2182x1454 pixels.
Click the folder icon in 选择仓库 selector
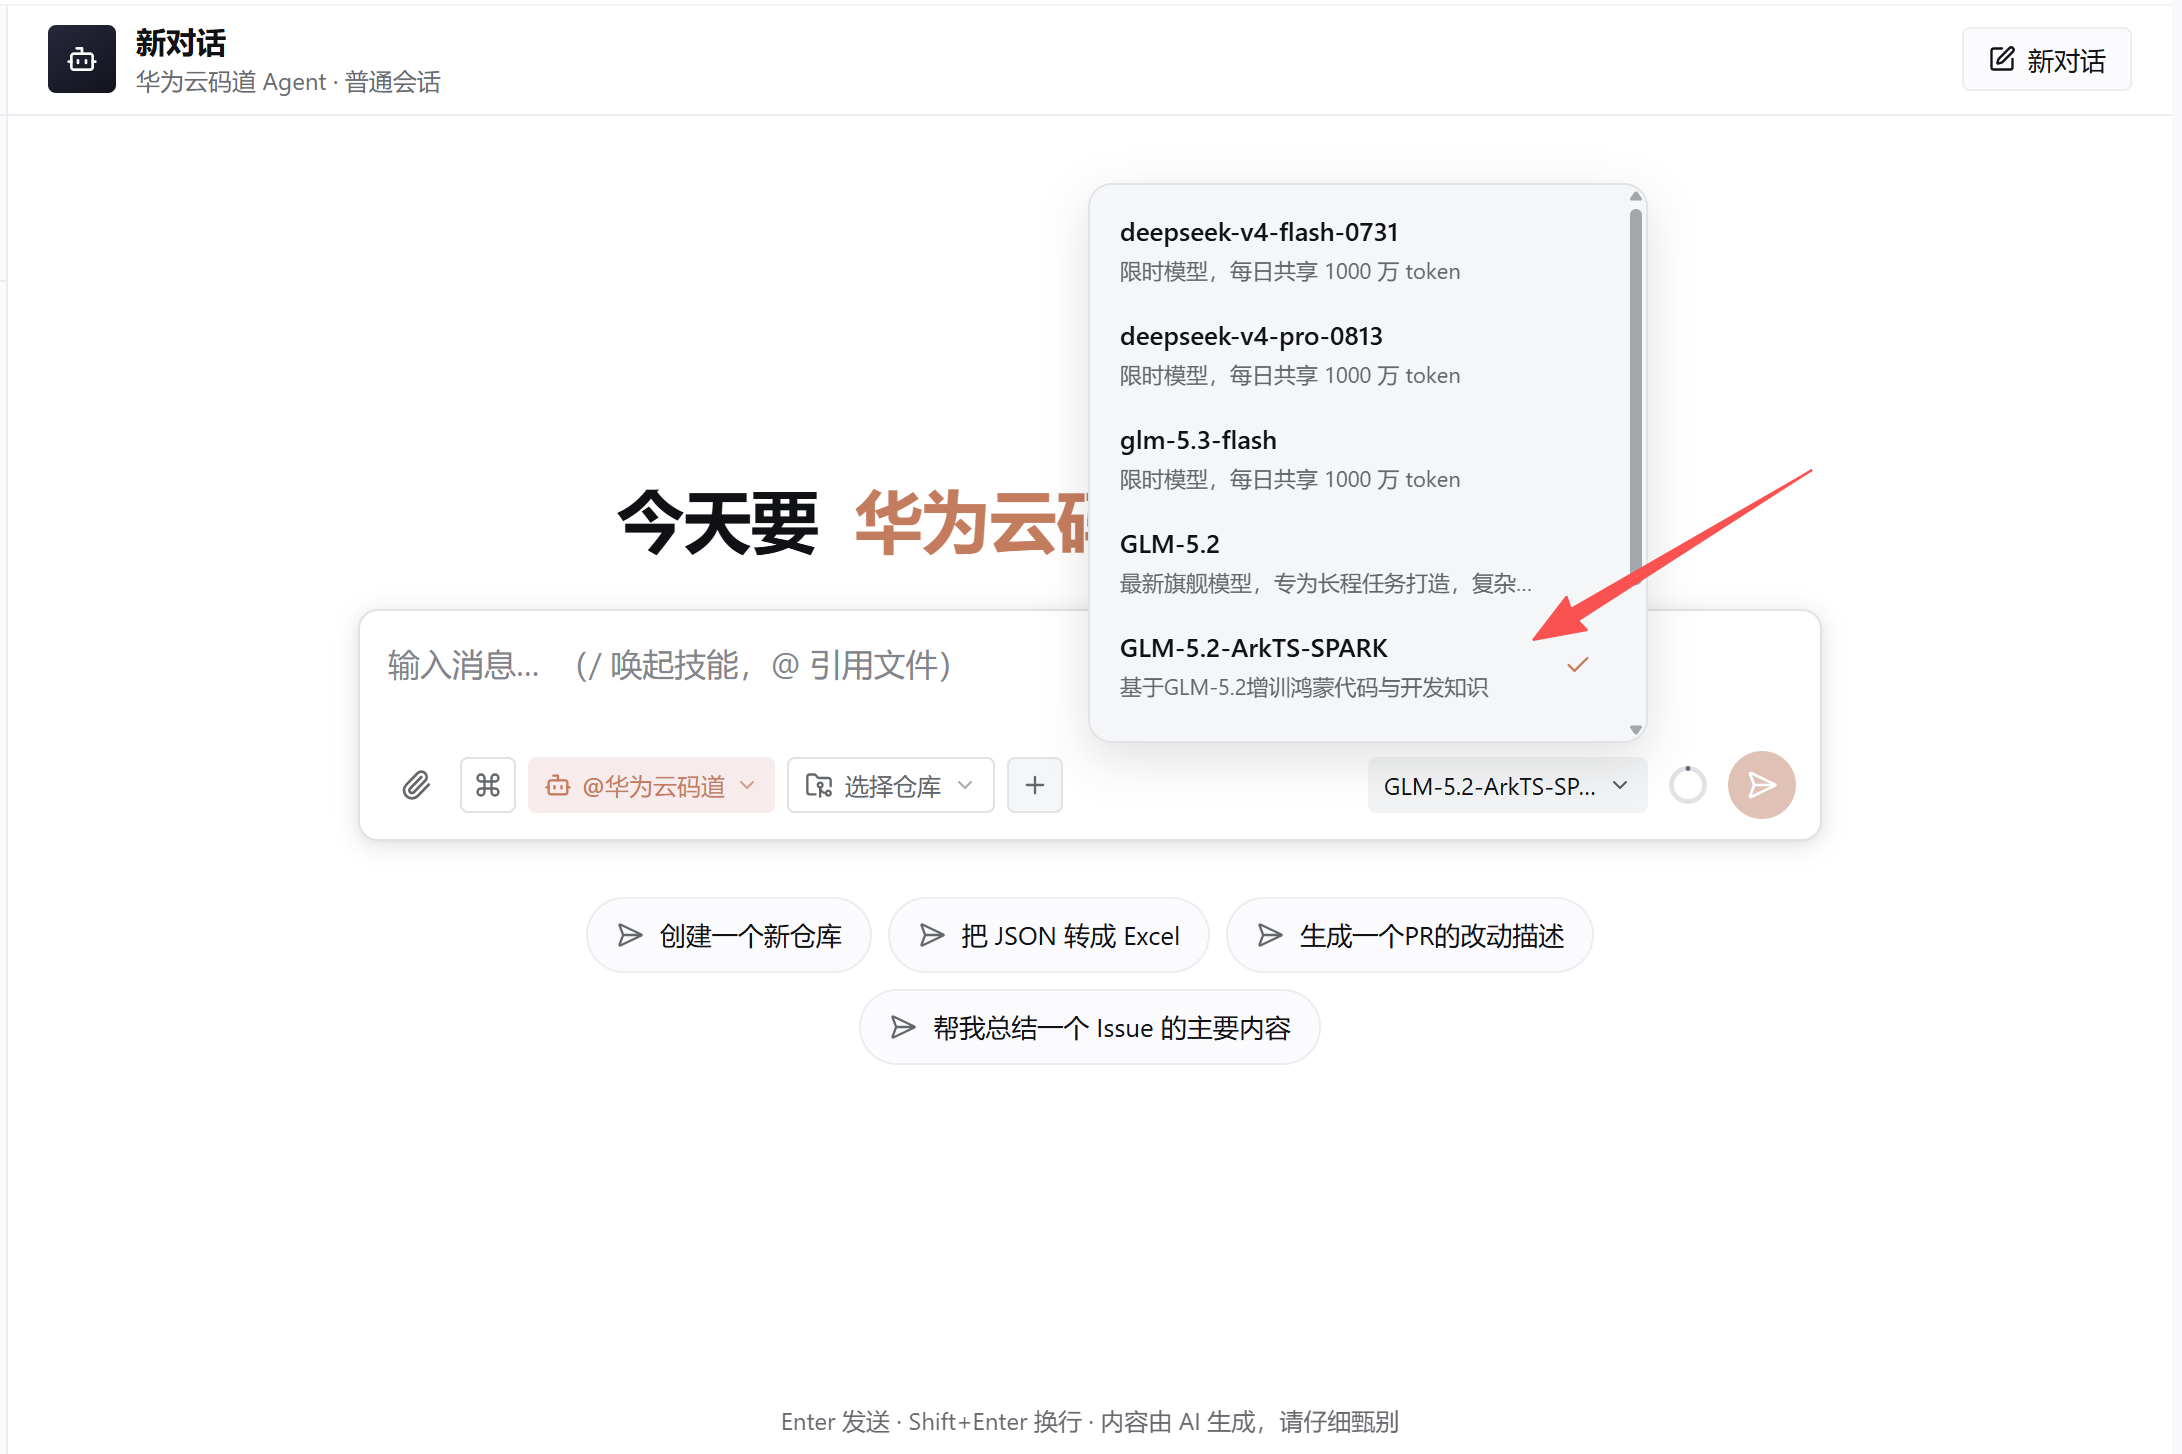(819, 786)
